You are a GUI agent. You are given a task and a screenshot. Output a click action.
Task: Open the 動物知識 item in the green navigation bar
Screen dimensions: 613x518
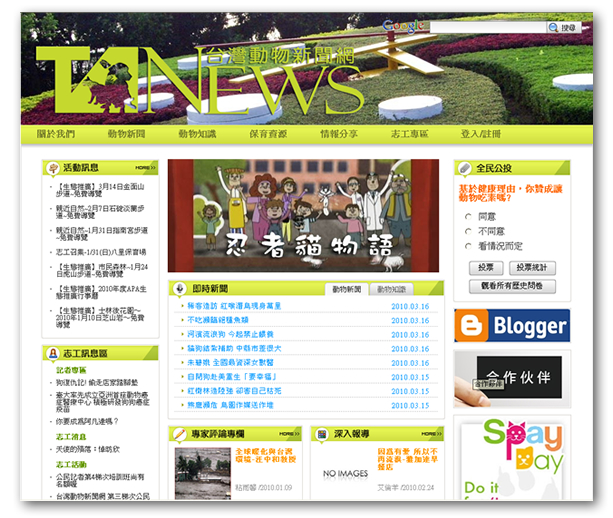tap(197, 134)
